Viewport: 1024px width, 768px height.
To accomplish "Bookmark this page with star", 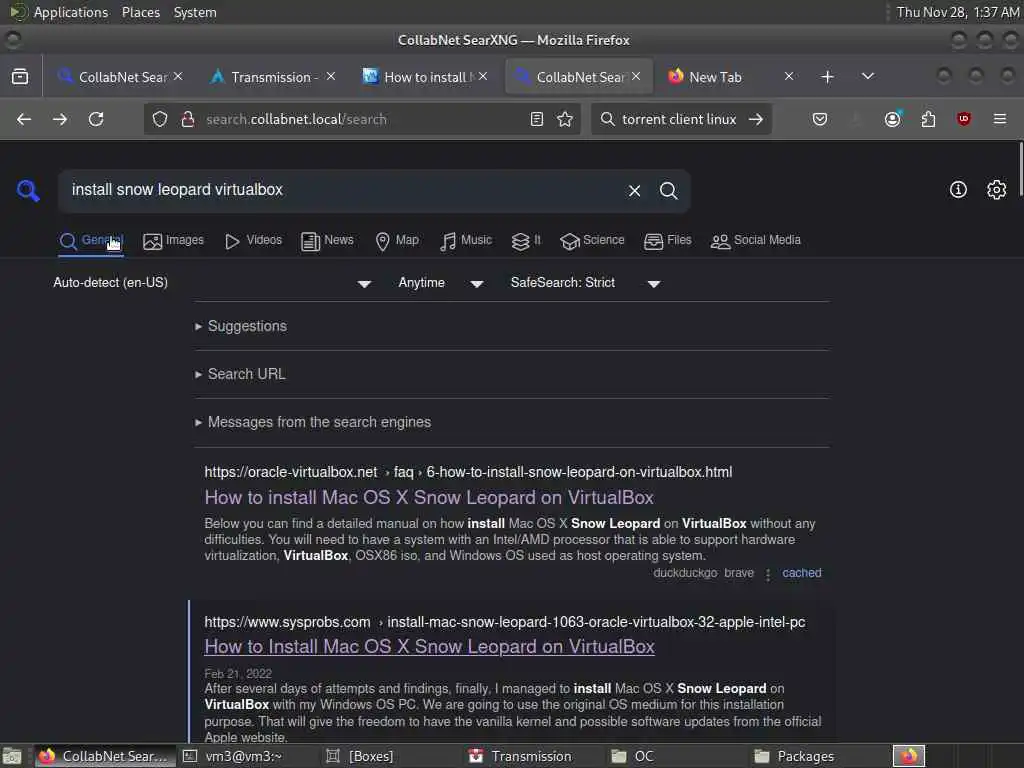I will (565, 119).
